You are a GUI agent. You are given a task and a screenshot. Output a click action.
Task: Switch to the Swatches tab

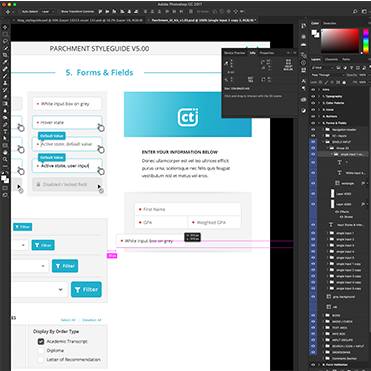[x=330, y=23]
